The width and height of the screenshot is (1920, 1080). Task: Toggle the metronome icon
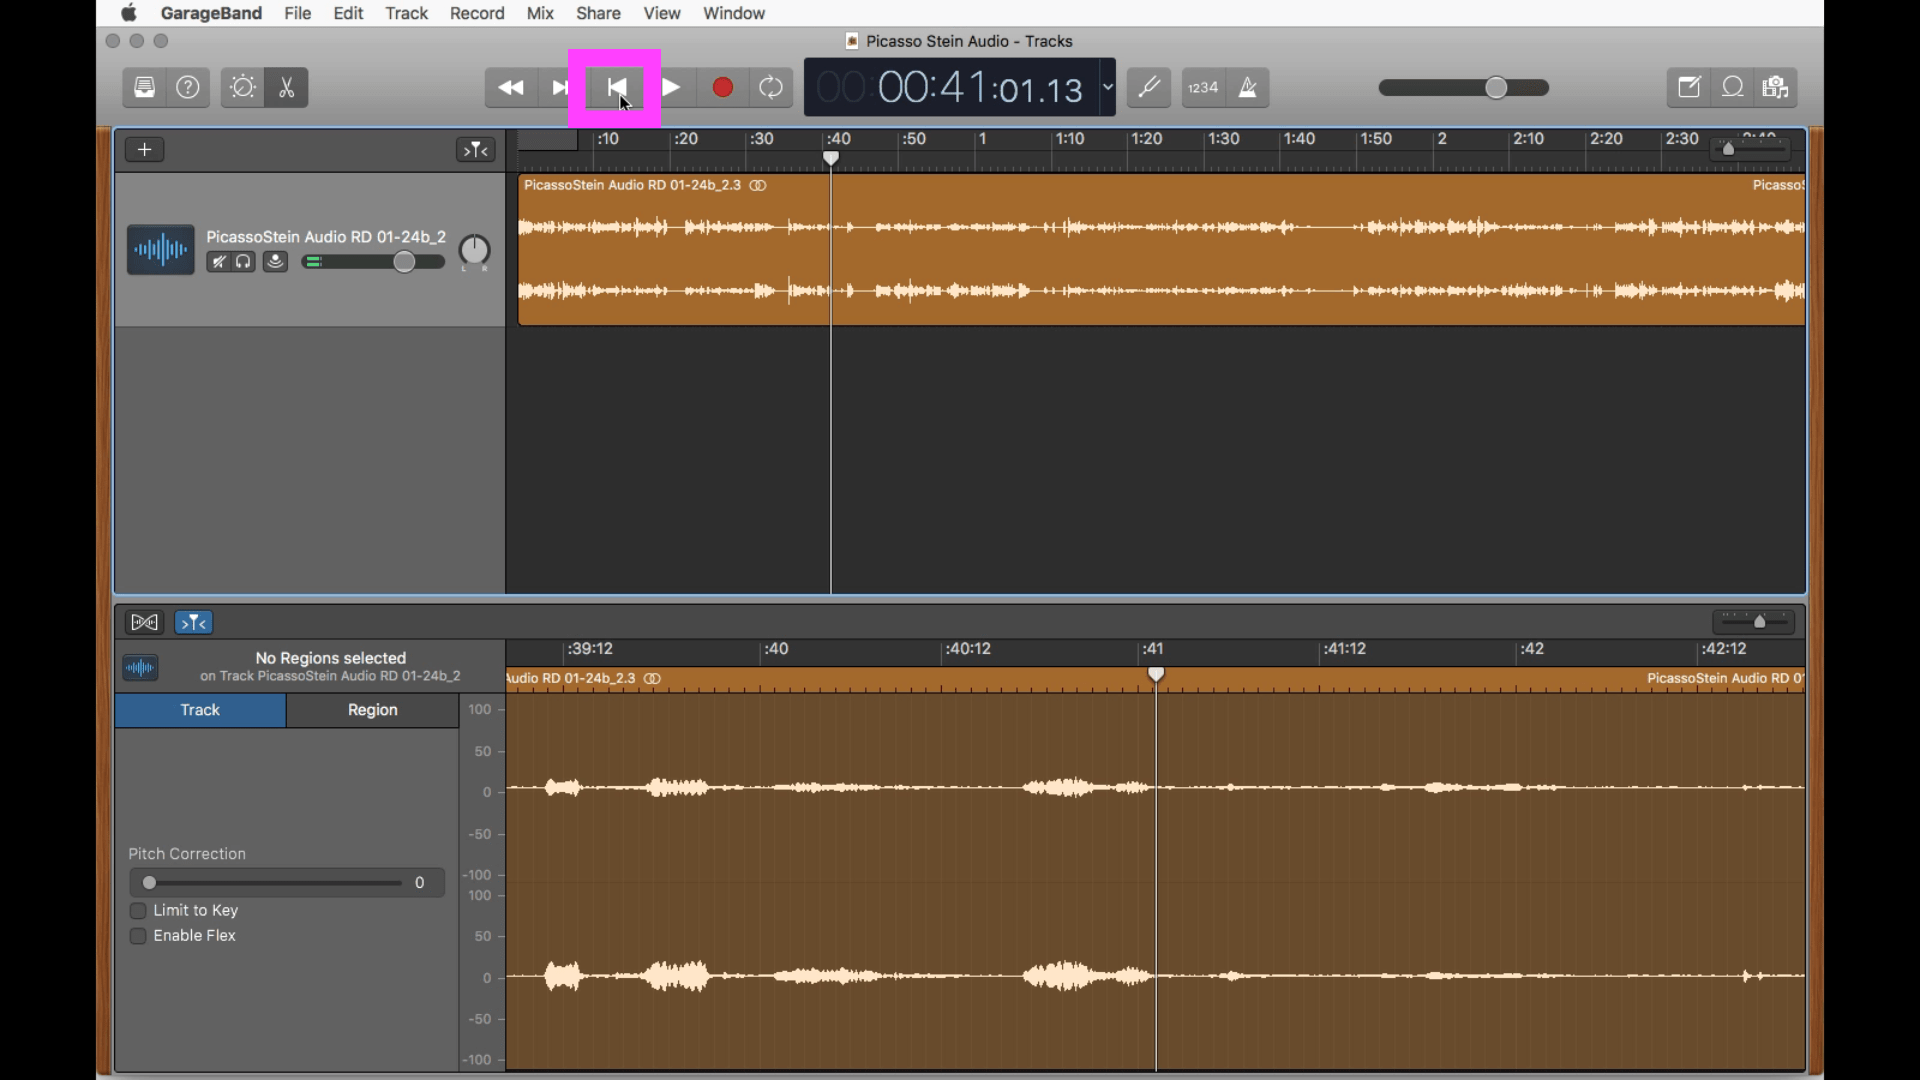pyautogui.click(x=1248, y=88)
